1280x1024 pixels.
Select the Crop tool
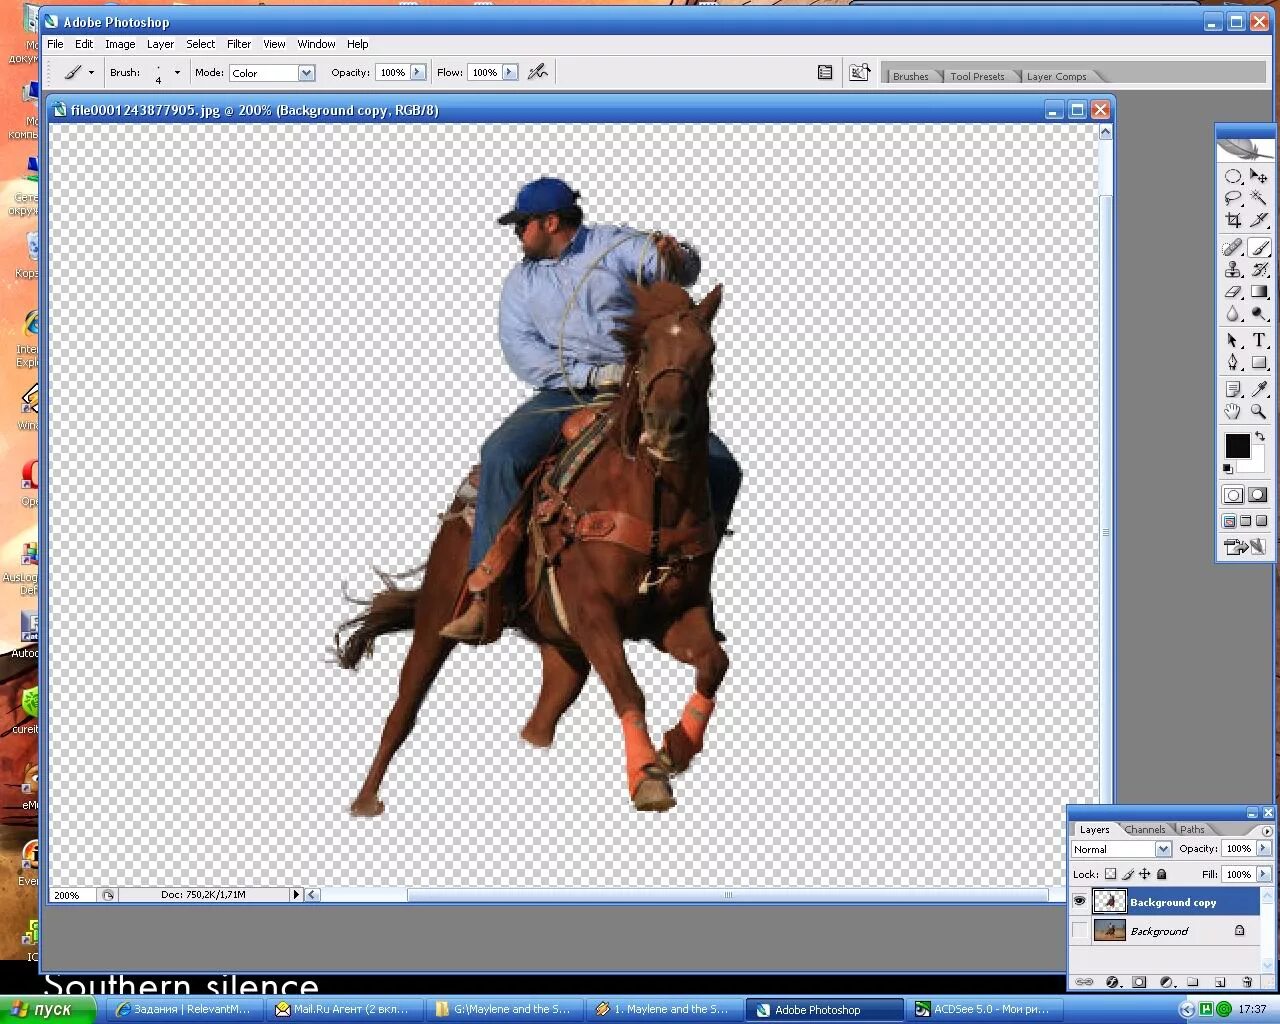click(1233, 220)
